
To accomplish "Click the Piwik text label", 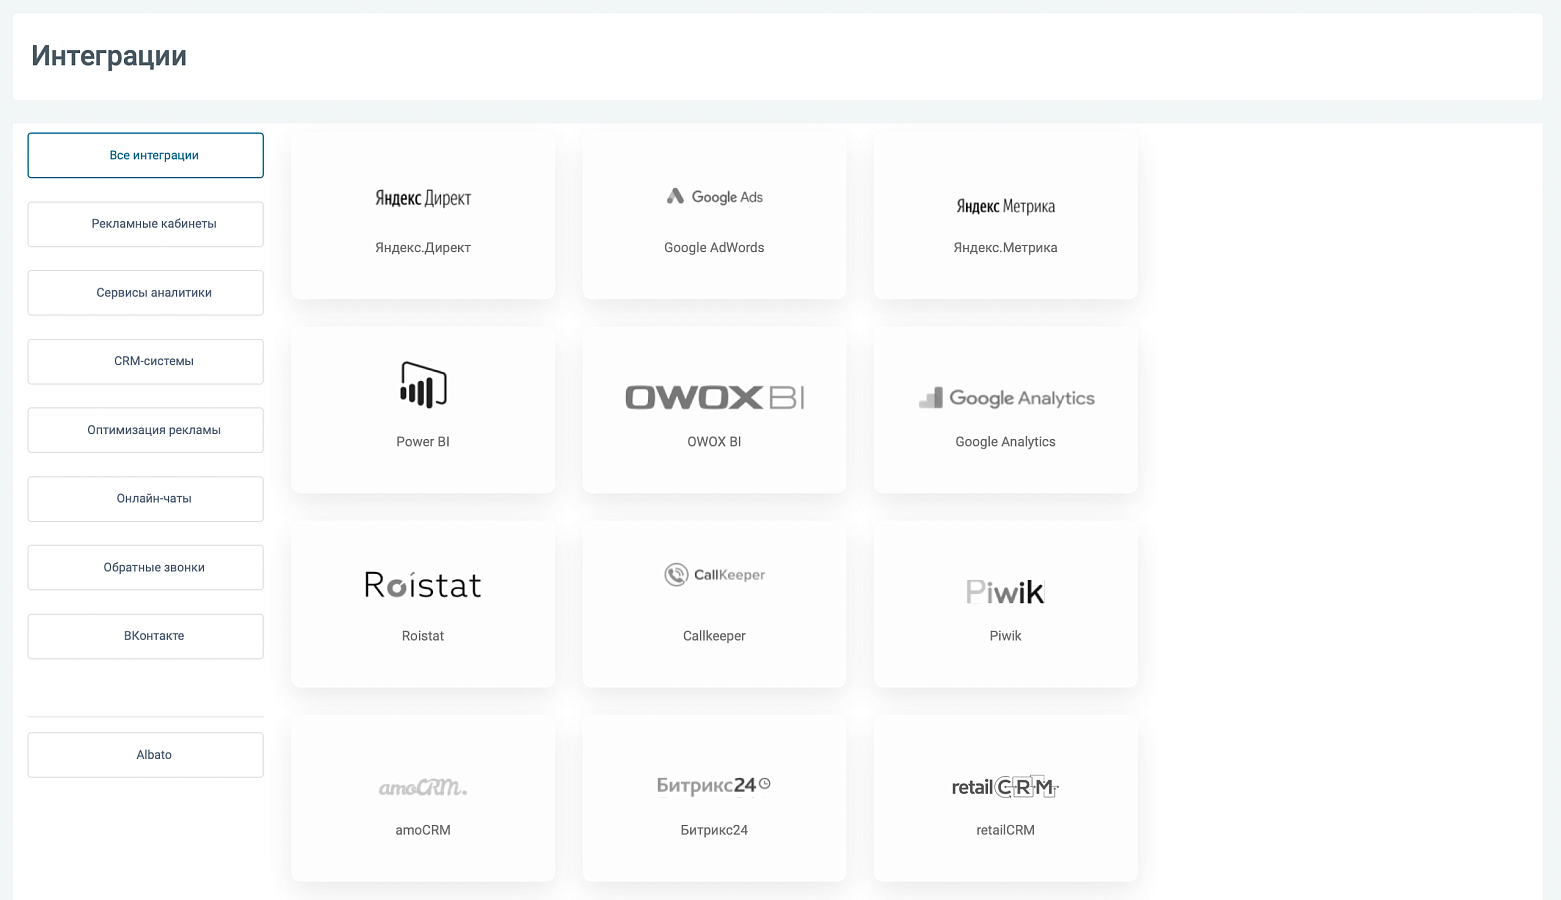I will coord(1005,636).
